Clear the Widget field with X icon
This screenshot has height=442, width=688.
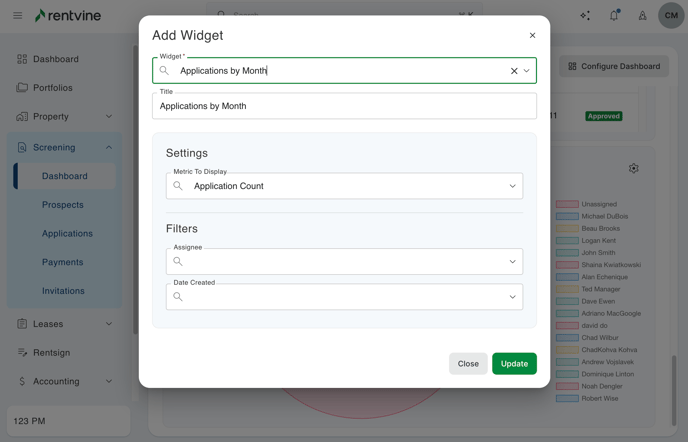click(514, 71)
